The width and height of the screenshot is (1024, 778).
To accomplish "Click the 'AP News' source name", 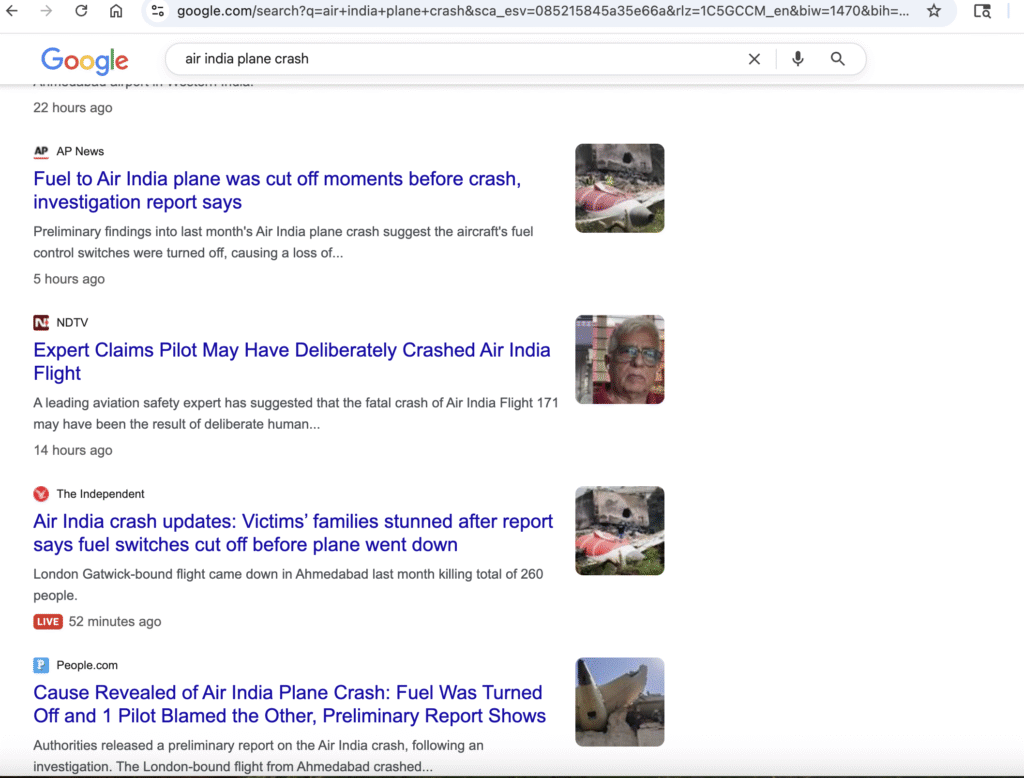I will pyautogui.click(x=80, y=152).
